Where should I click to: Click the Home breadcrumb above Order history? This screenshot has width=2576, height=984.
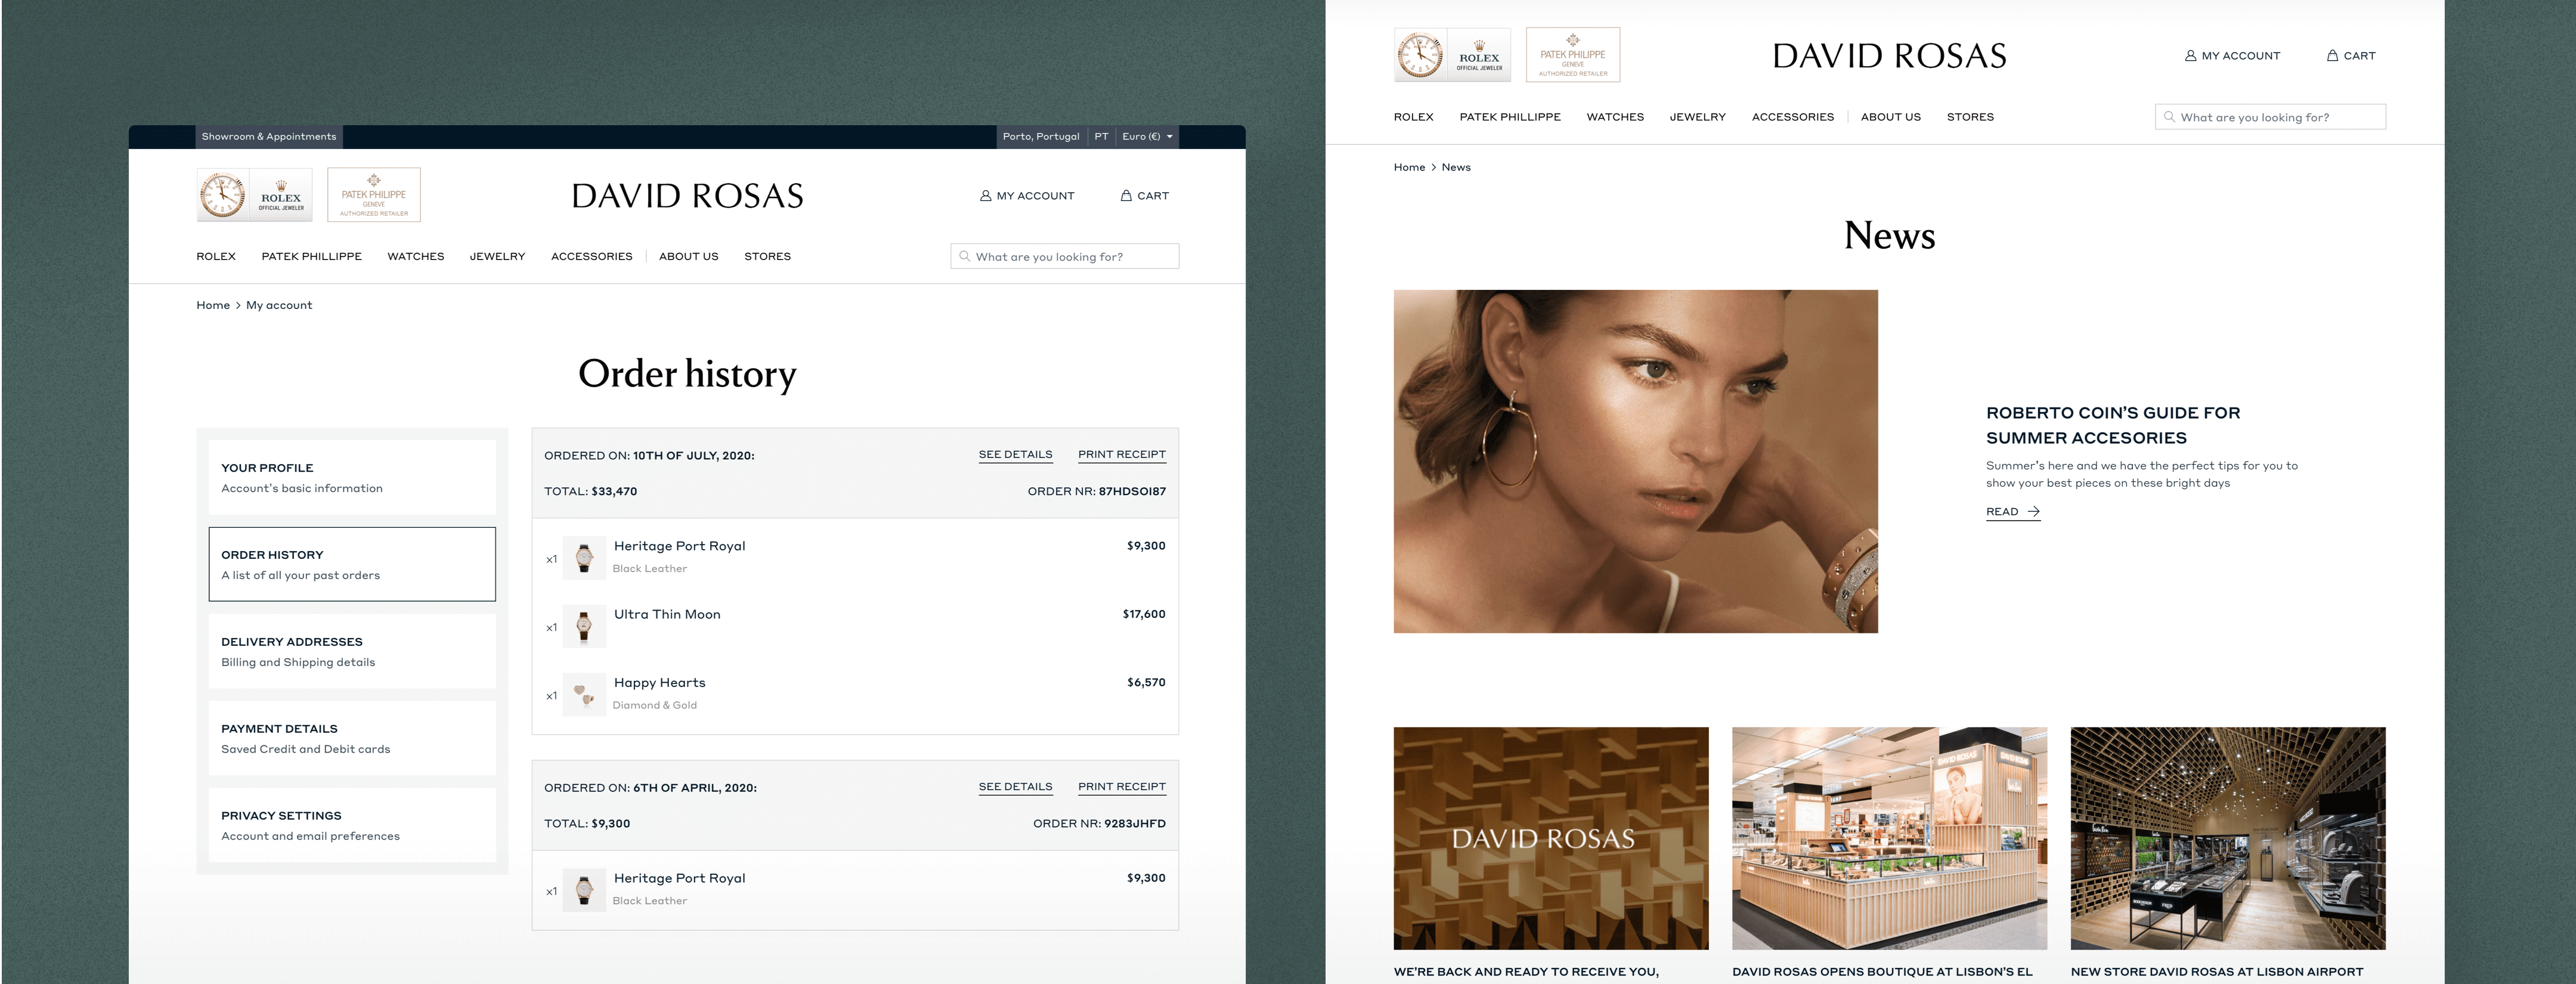coord(213,306)
